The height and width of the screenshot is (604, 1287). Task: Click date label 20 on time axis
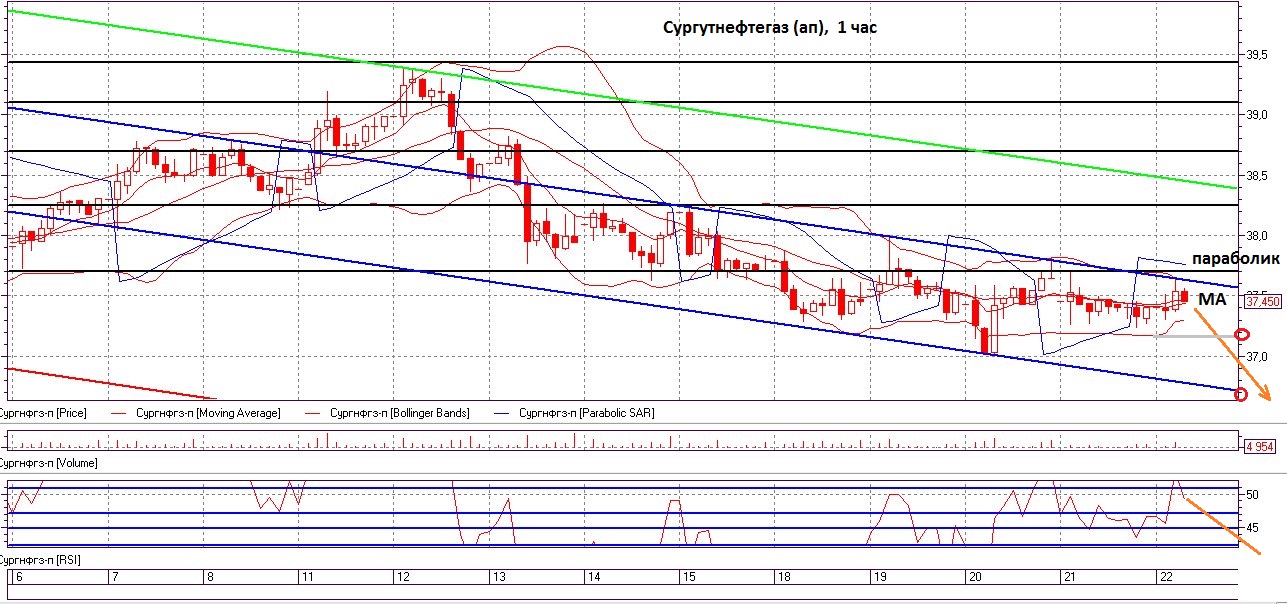(x=975, y=577)
